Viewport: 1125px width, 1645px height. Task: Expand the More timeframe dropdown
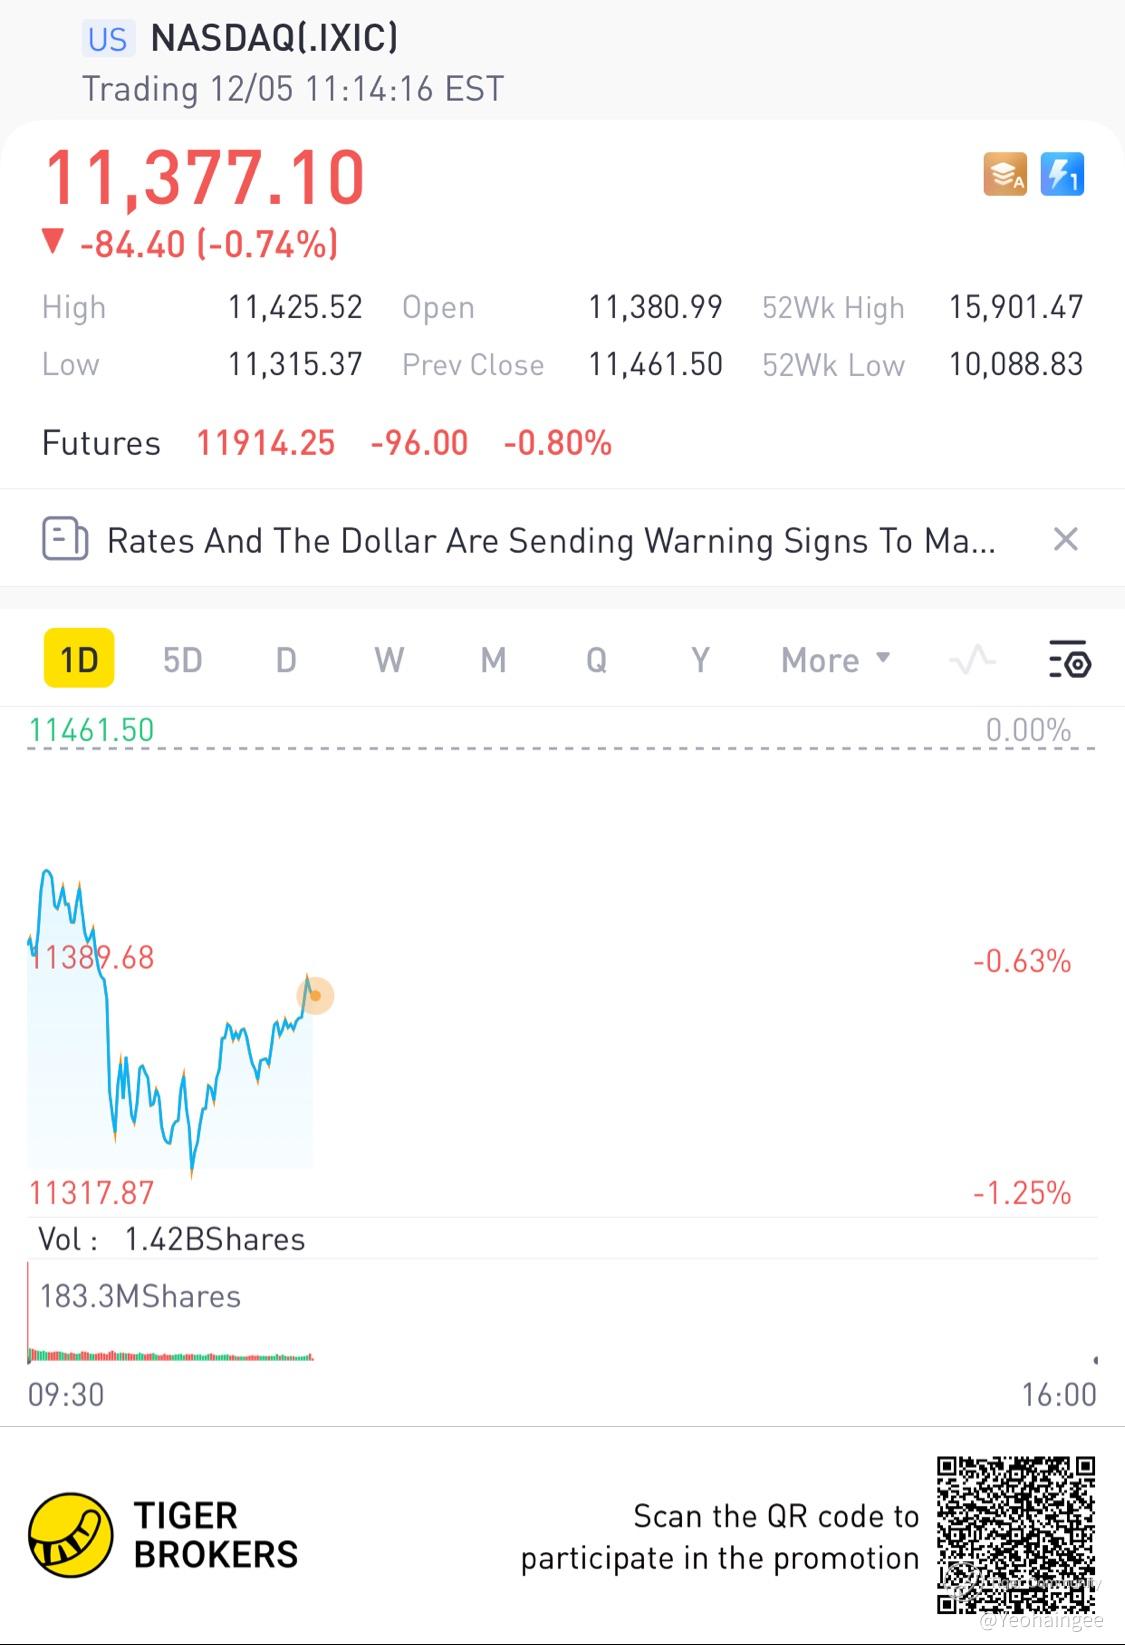pyautogui.click(x=835, y=660)
